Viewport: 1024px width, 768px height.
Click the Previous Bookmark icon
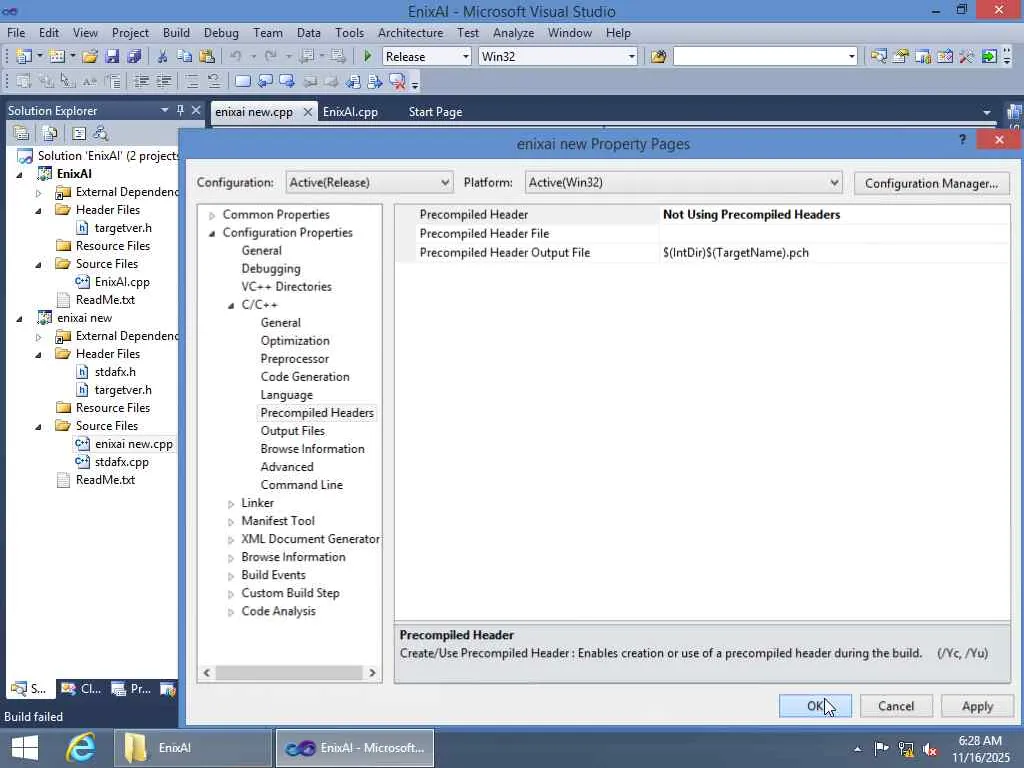click(264, 82)
